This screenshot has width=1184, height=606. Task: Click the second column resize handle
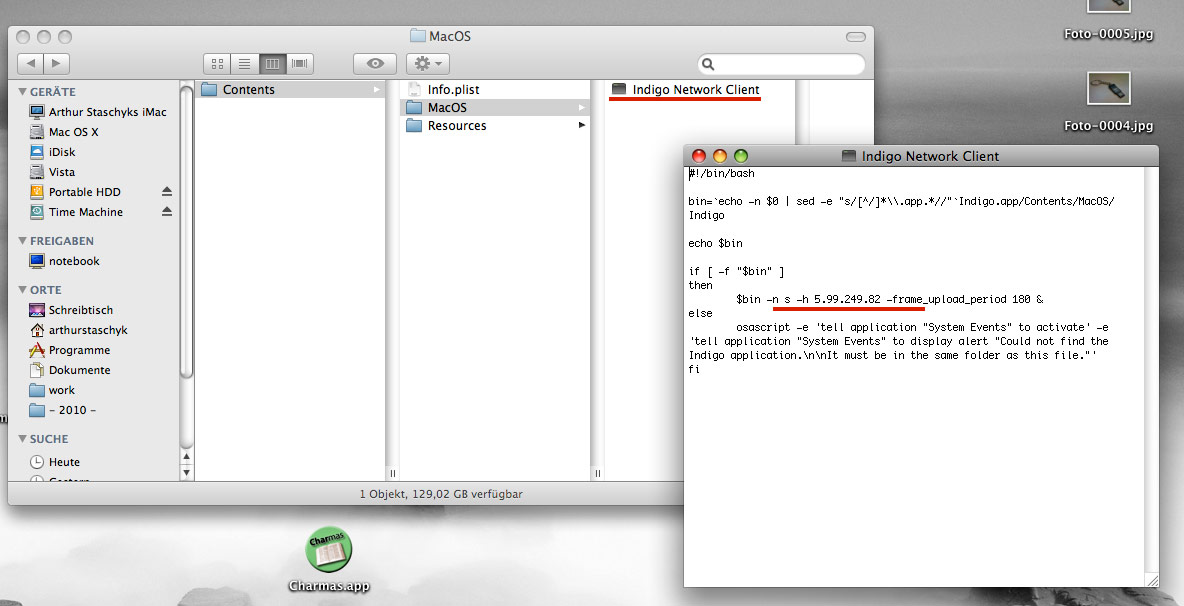[597, 474]
